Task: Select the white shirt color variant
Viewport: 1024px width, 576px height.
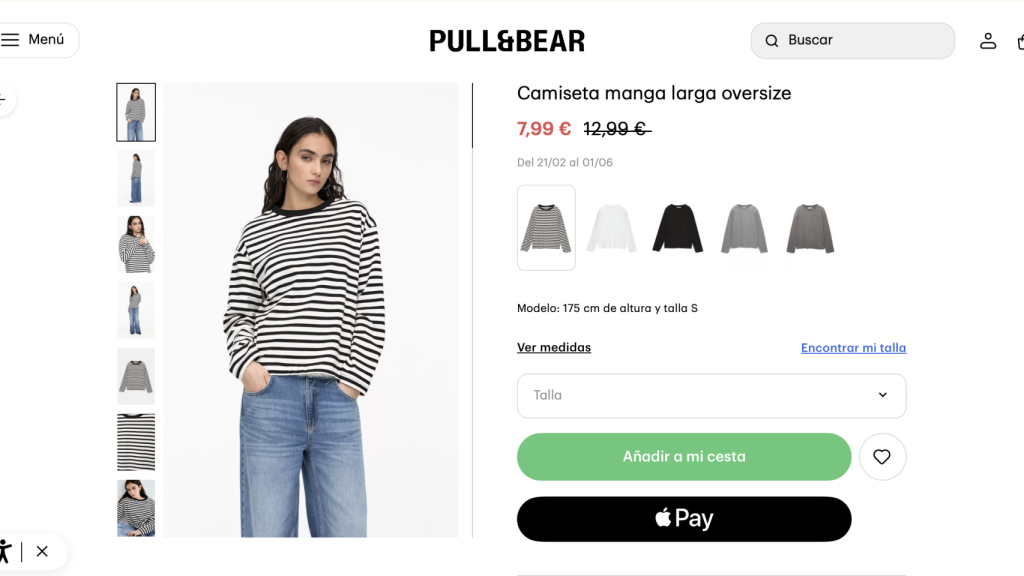Action: [611, 227]
